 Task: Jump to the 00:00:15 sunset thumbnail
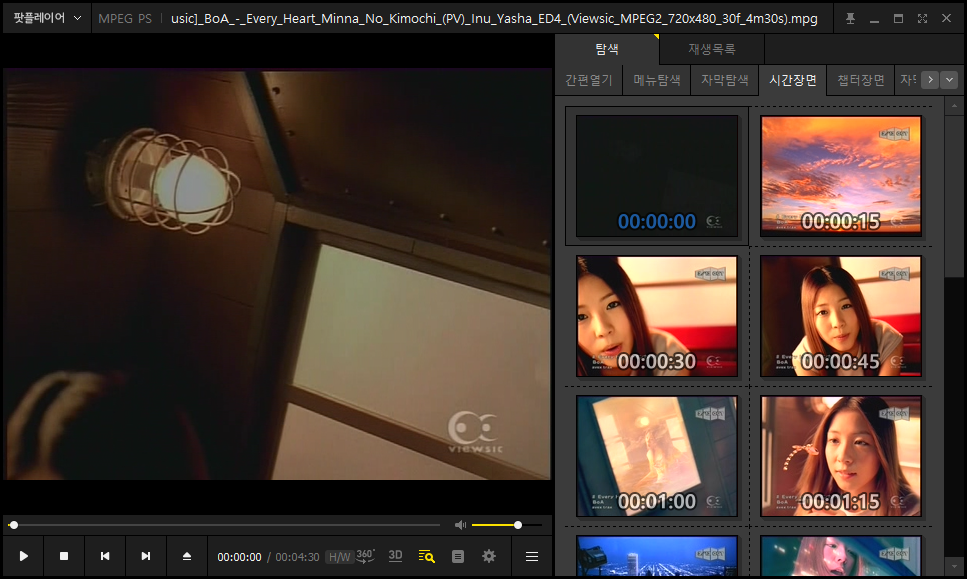coord(841,176)
